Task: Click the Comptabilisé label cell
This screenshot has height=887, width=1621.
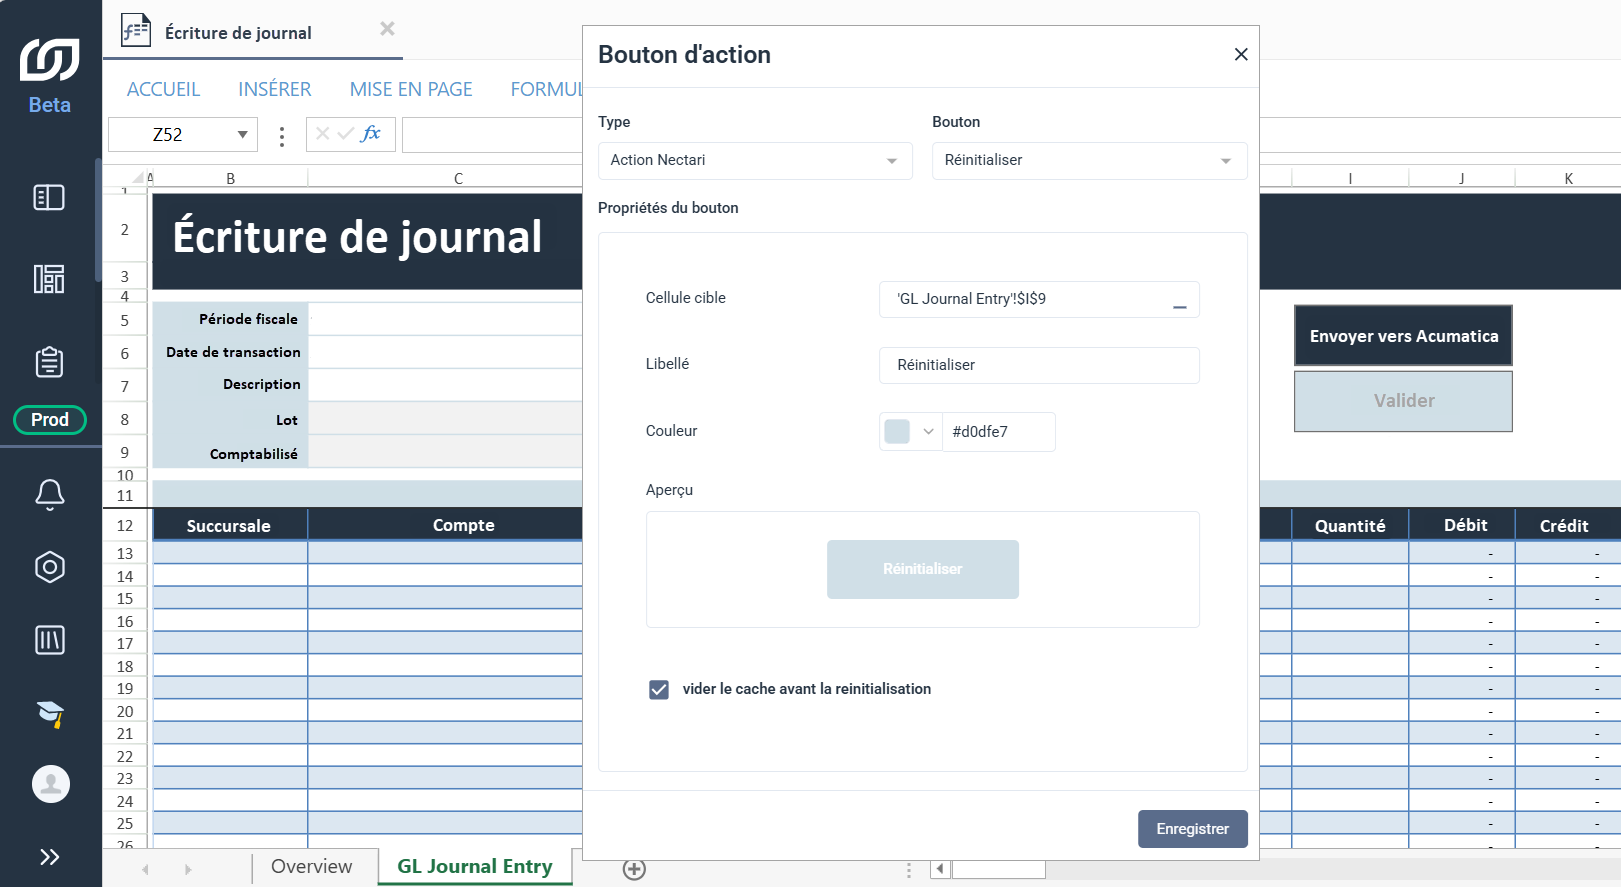Action: (230, 453)
